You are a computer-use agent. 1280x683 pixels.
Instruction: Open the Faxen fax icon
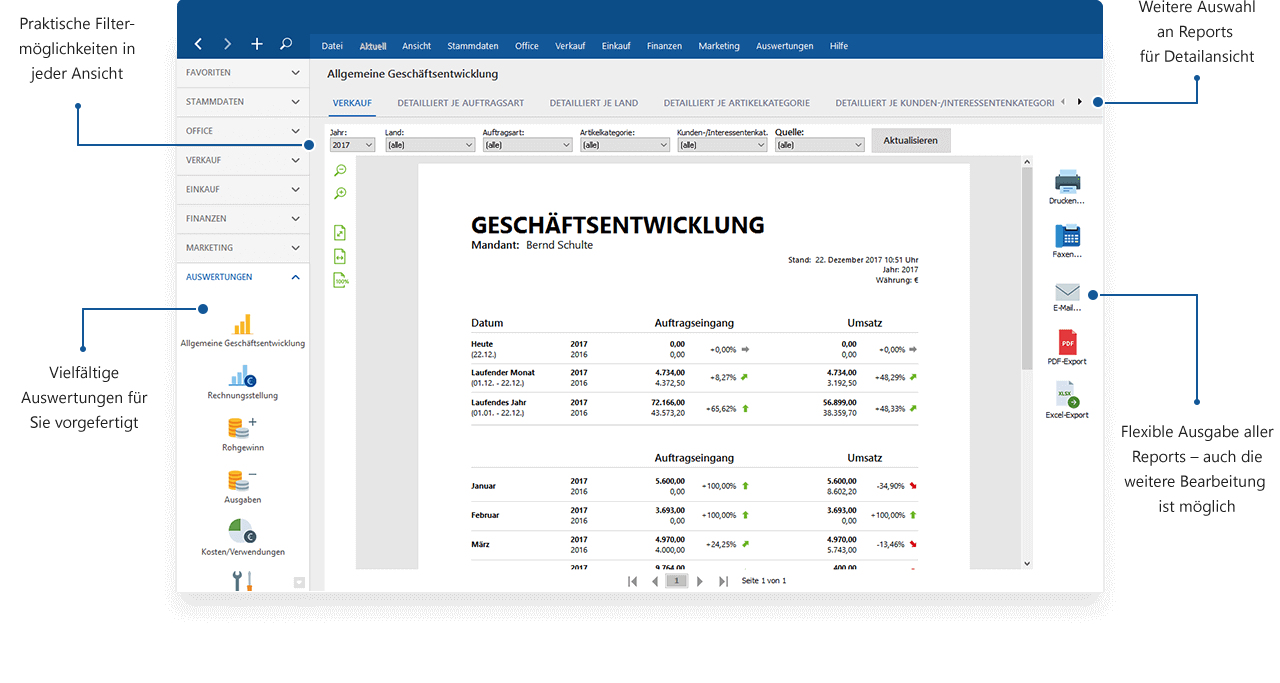click(x=1067, y=237)
